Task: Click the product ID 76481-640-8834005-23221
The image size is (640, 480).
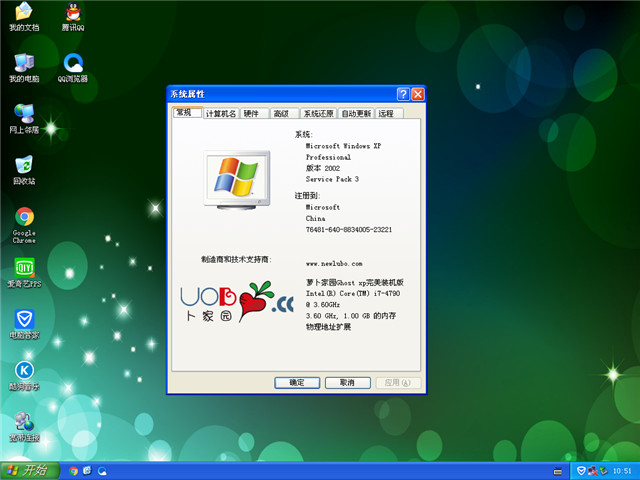Action: coord(349,229)
